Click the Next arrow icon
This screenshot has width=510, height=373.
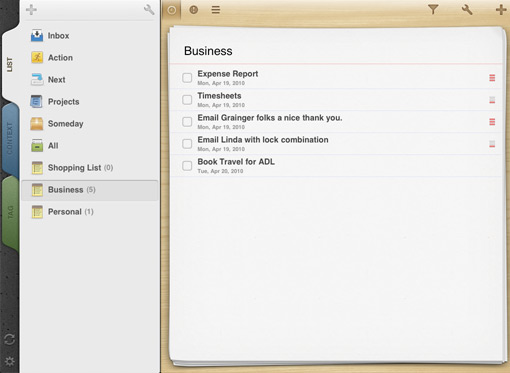coord(37,79)
